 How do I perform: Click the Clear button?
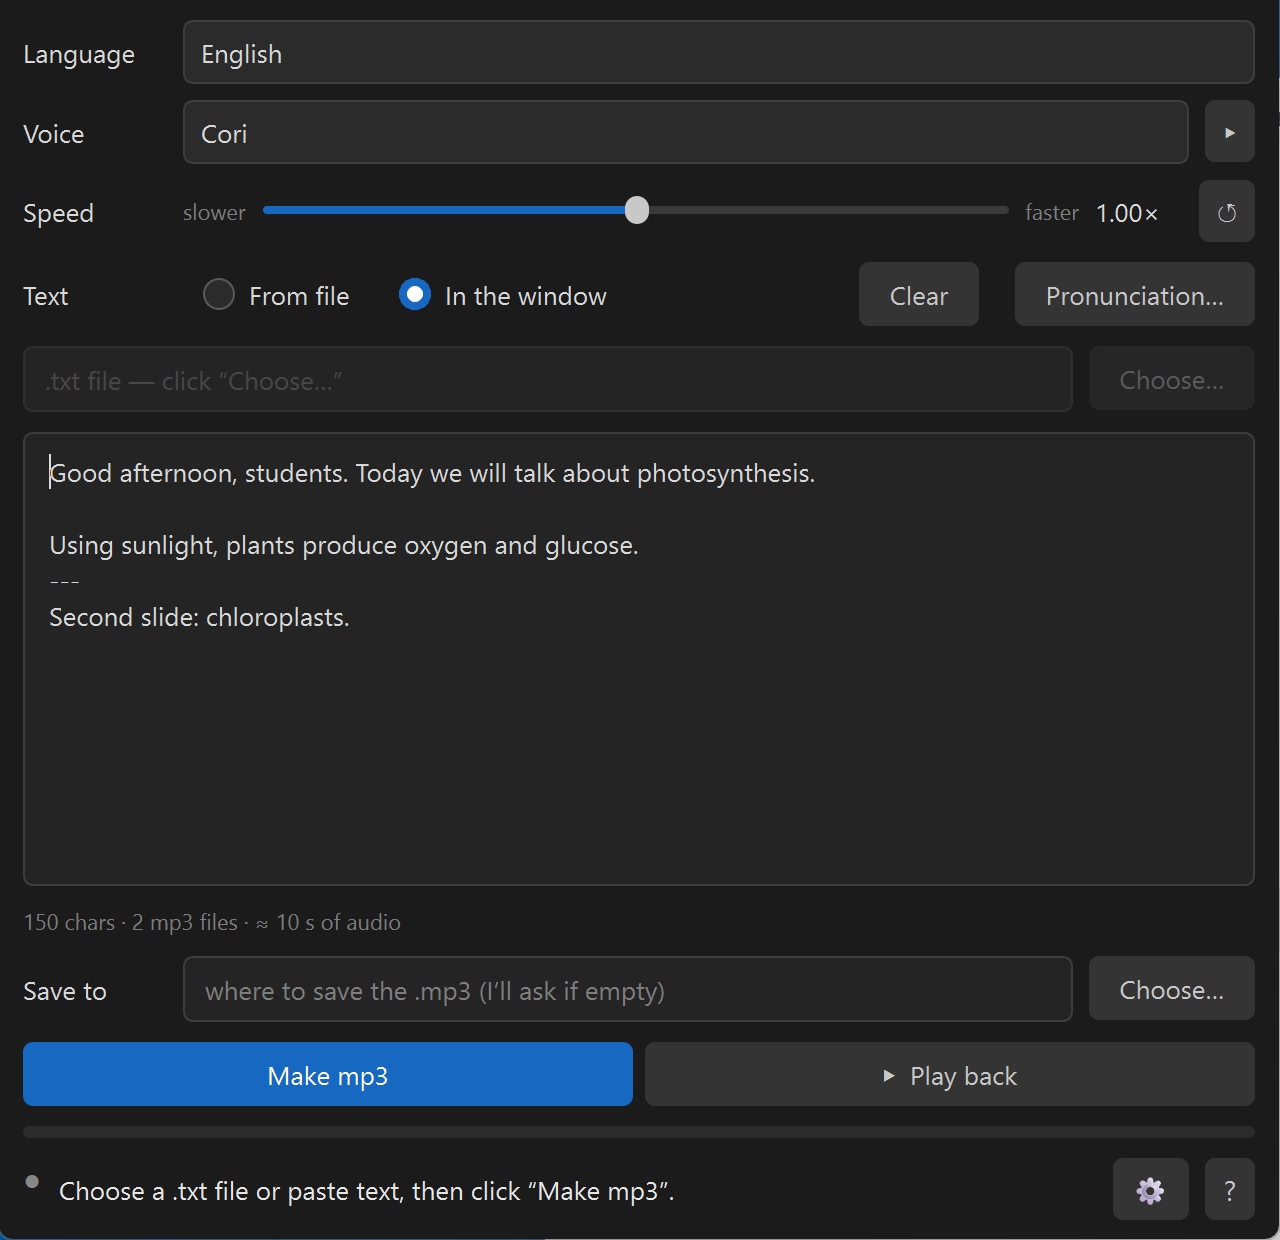click(918, 295)
